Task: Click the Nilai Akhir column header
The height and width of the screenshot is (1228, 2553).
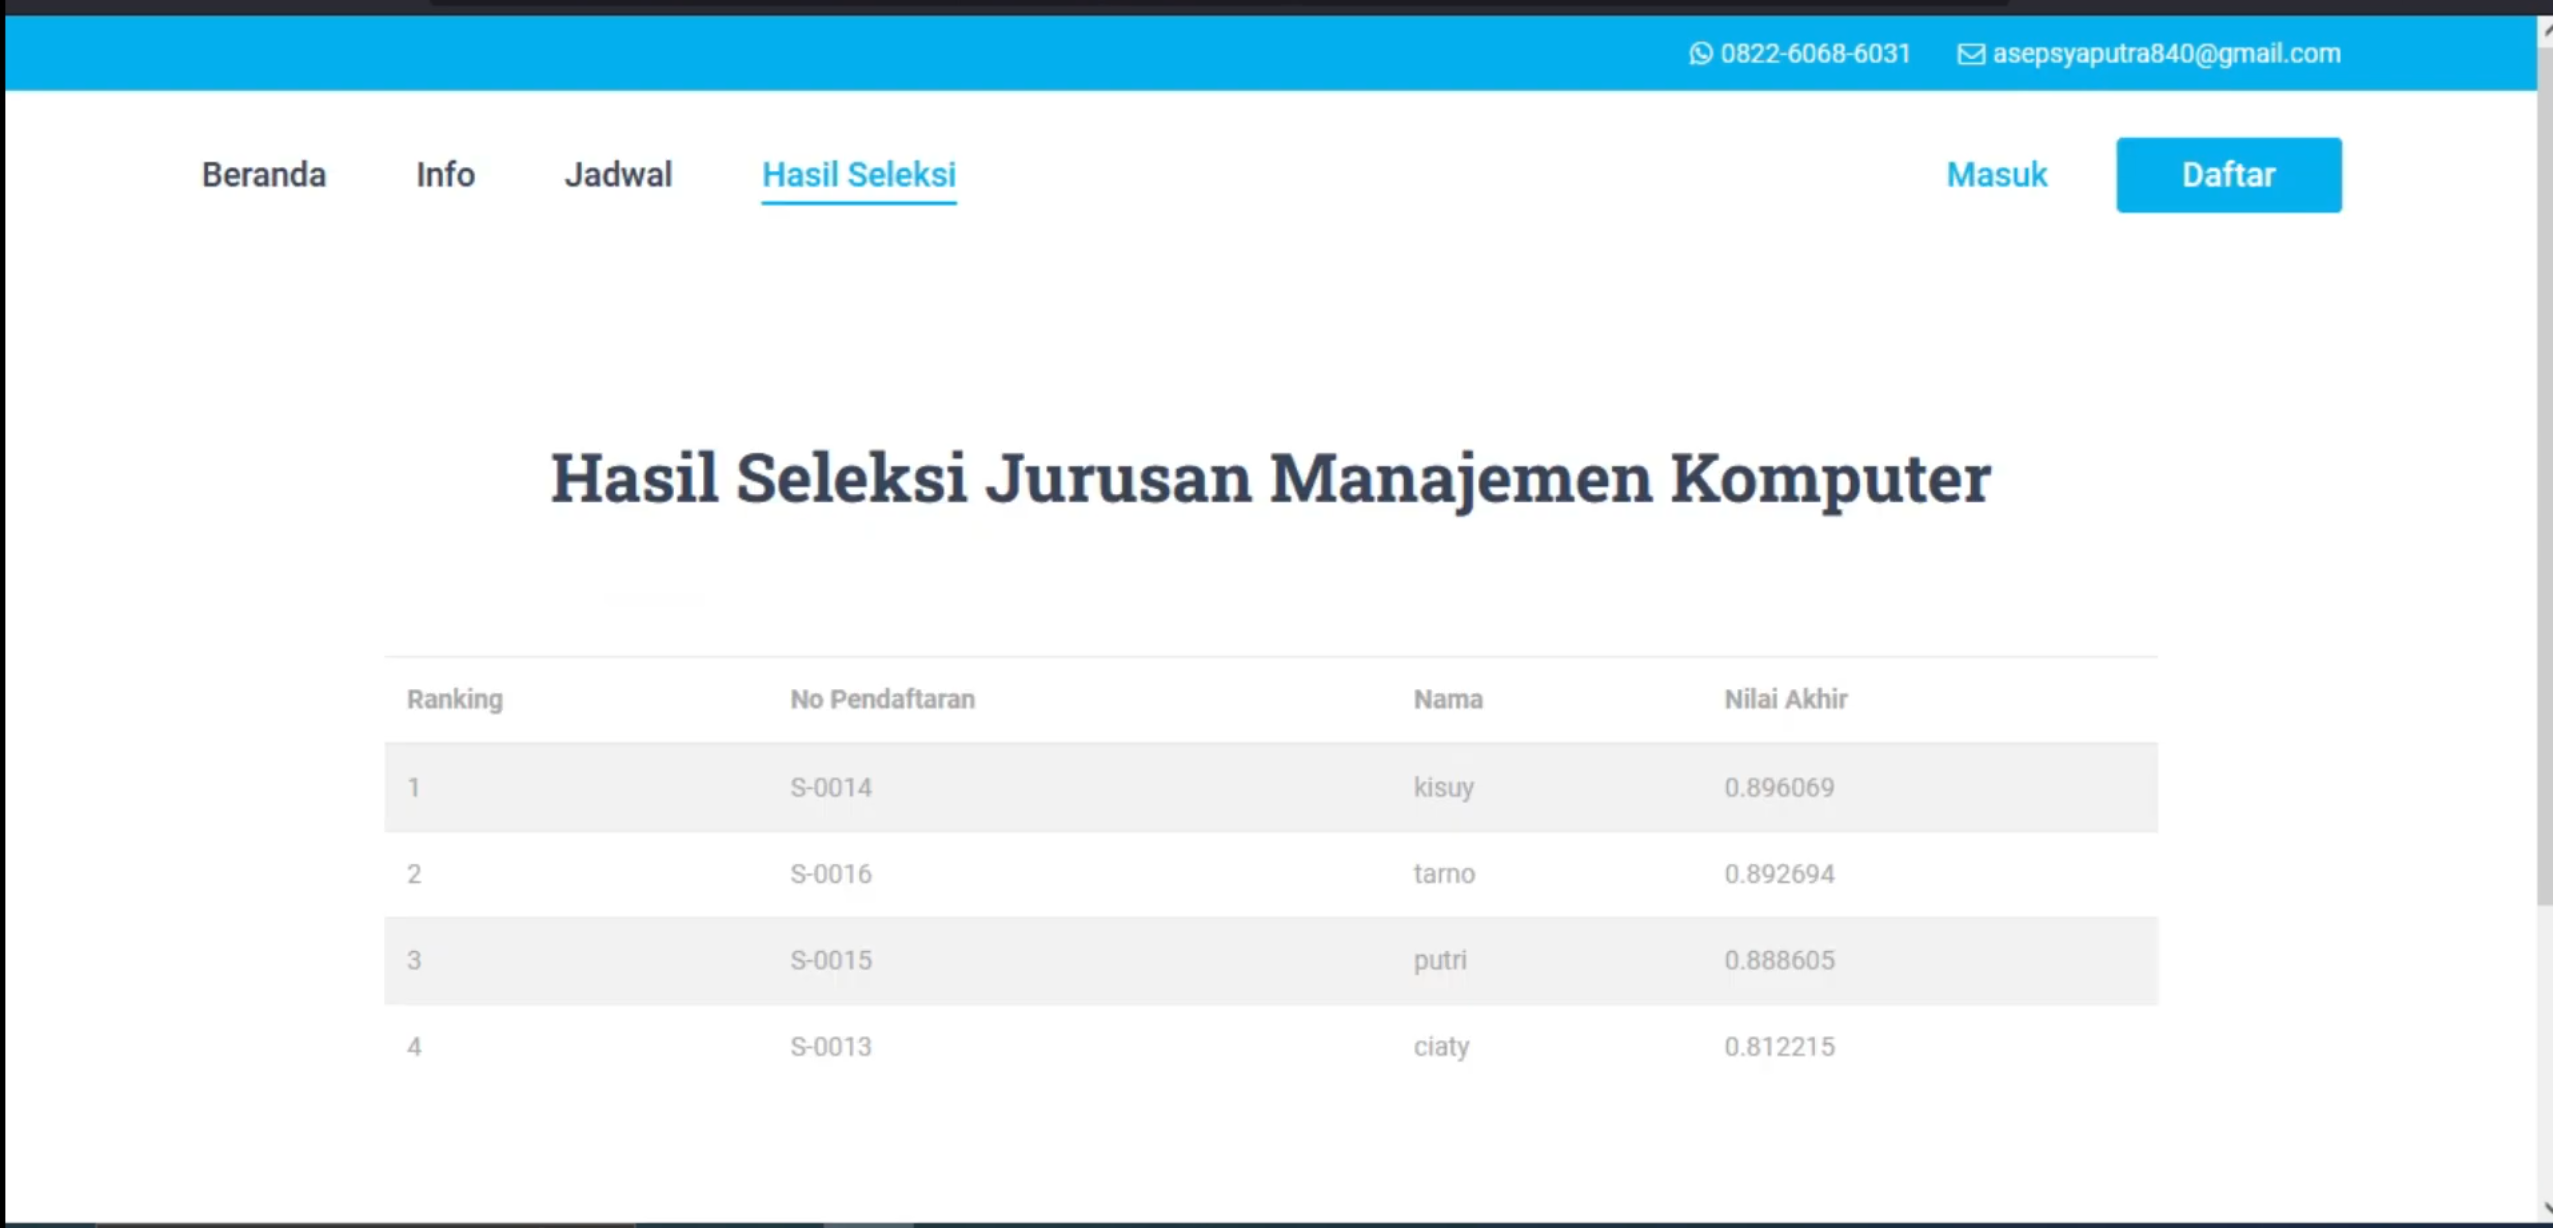Action: [x=1785, y=699]
